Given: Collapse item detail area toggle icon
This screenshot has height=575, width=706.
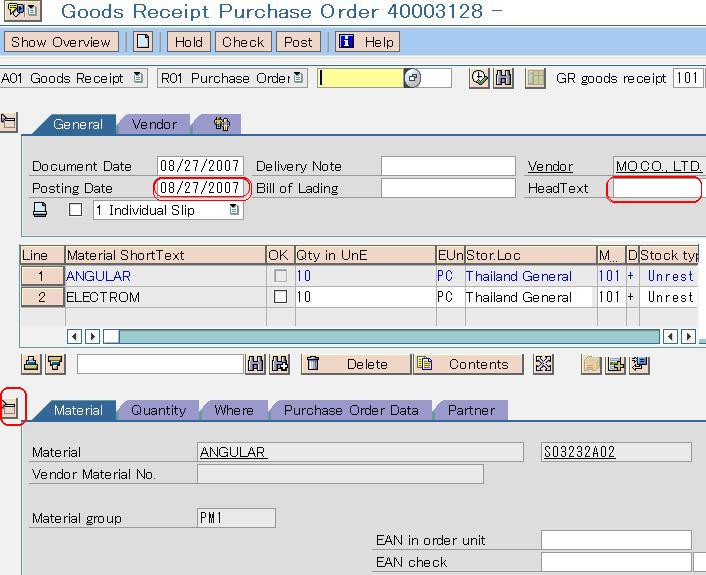Looking at the screenshot, I should [x=9, y=407].
